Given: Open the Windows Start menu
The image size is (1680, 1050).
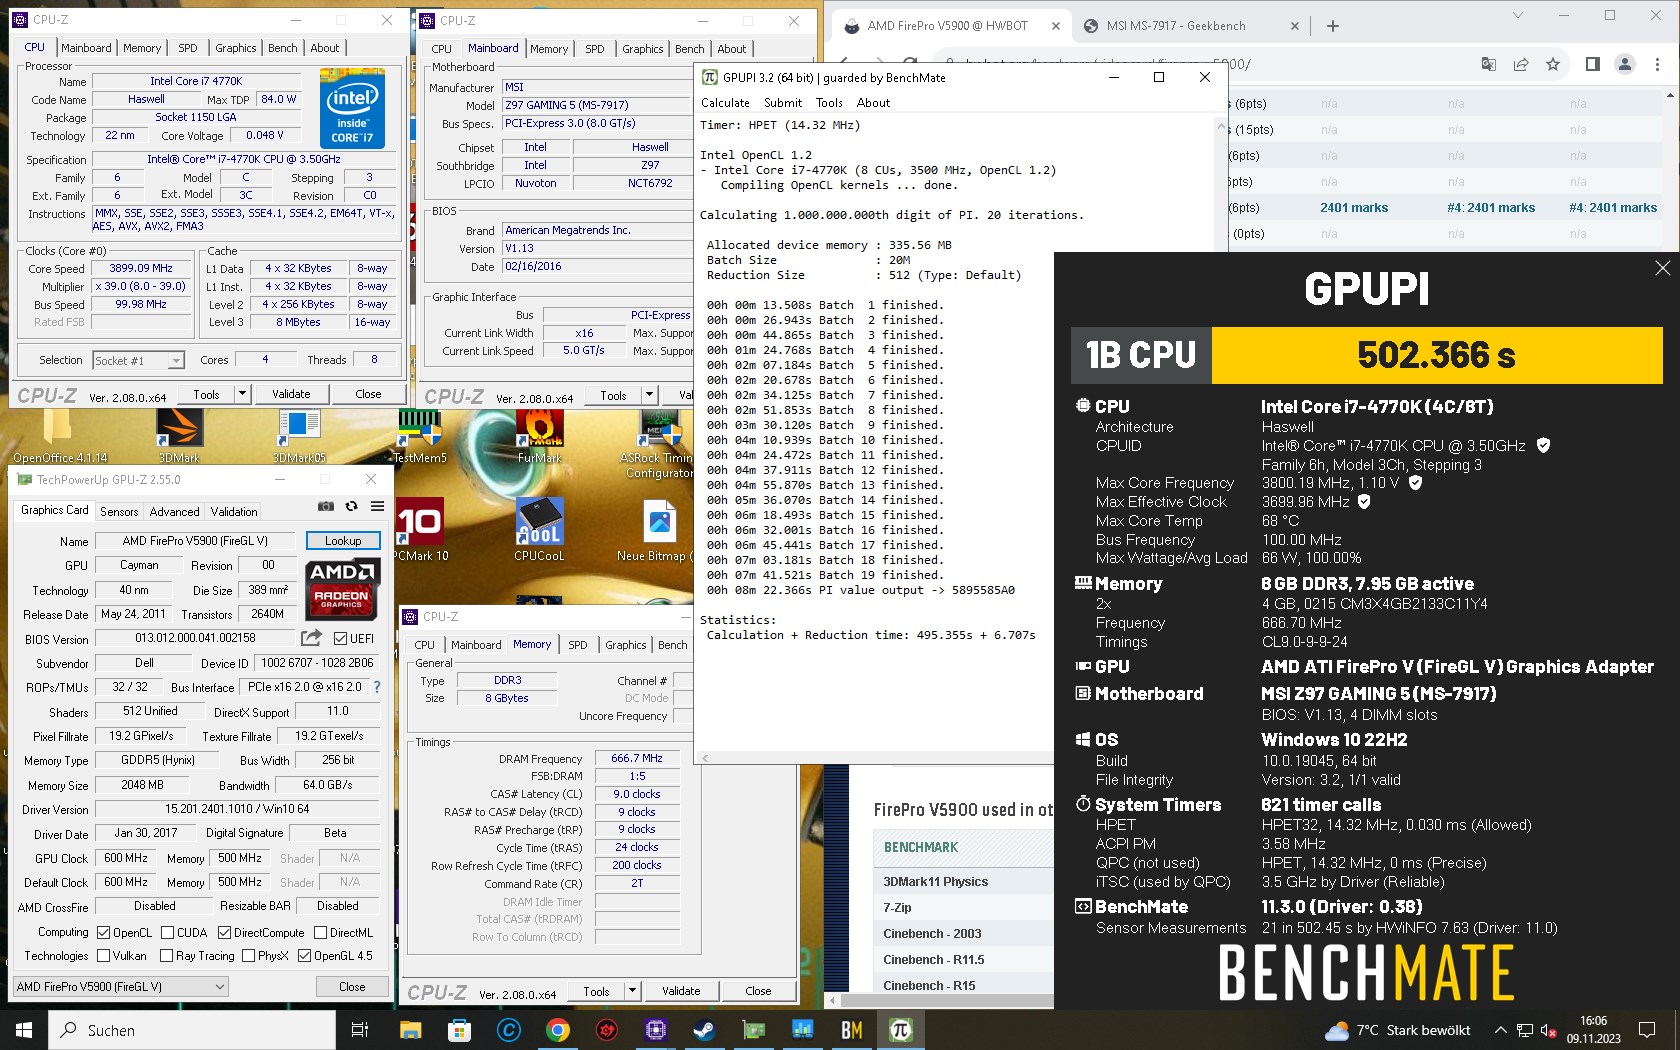Looking at the screenshot, I should coord(24,1030).
